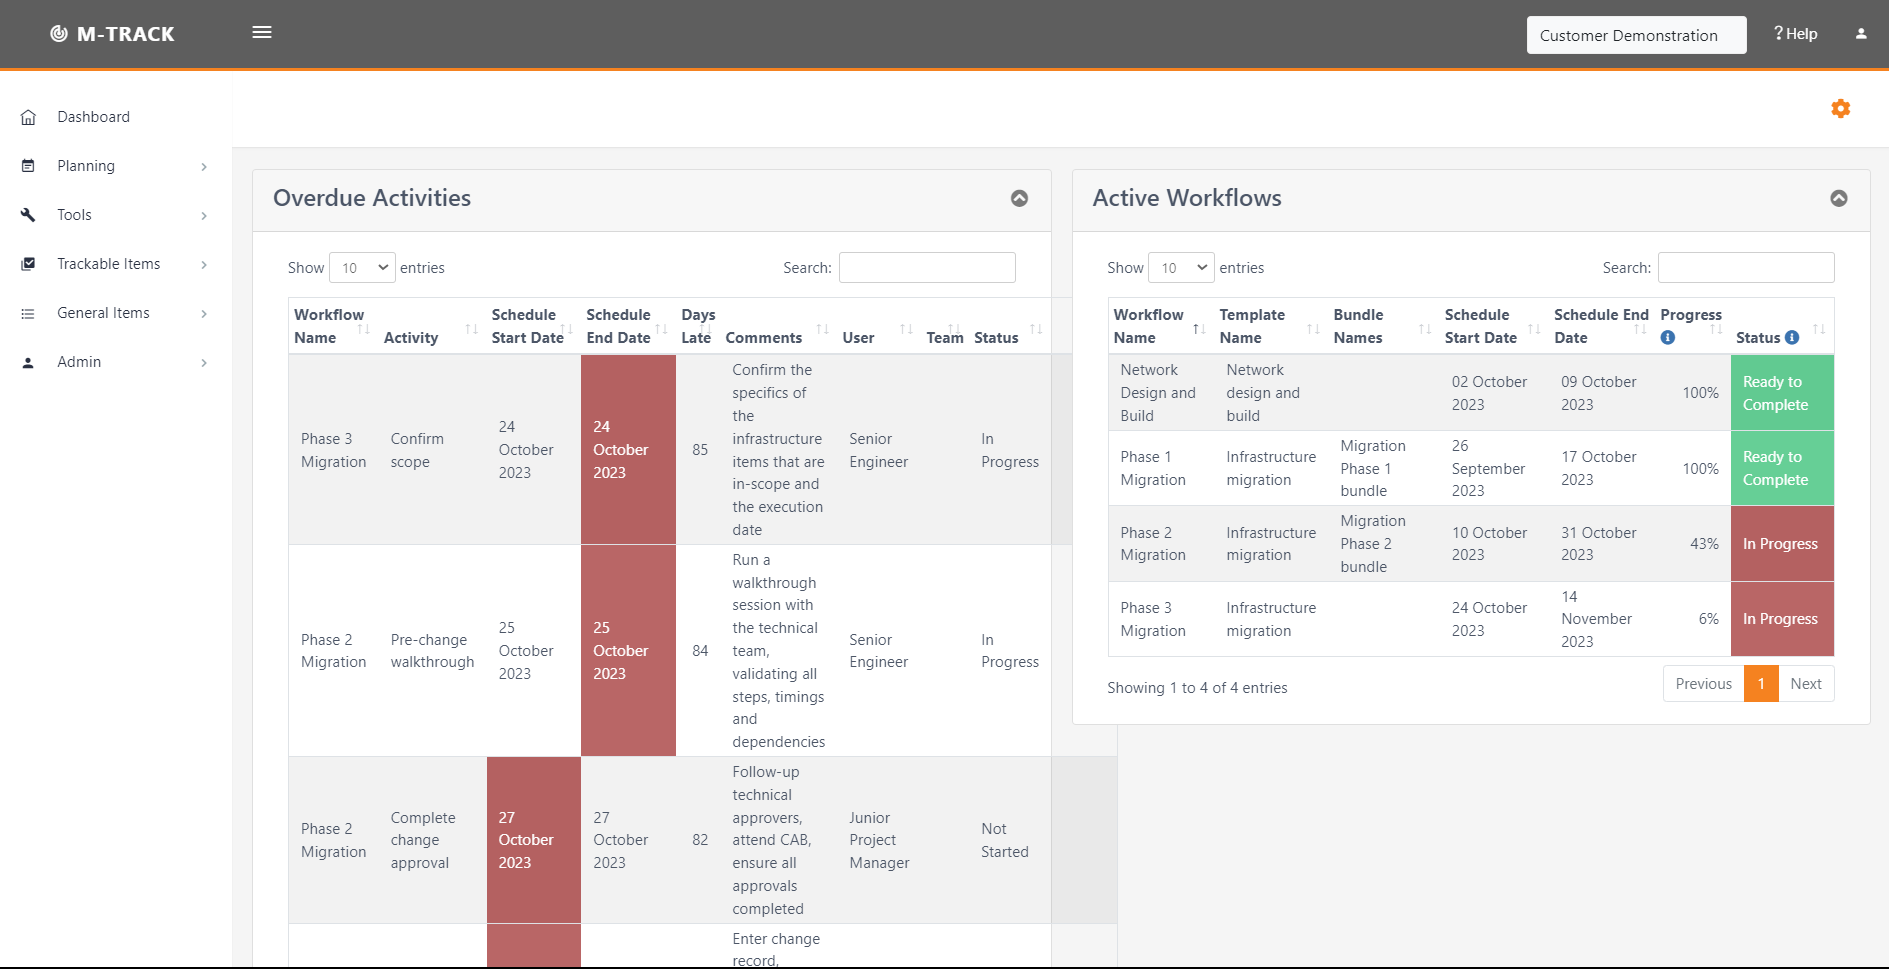1889x969 pixels.
Task: Sort Active Workflows by Workflow Name
Action: pos(1159,326)
